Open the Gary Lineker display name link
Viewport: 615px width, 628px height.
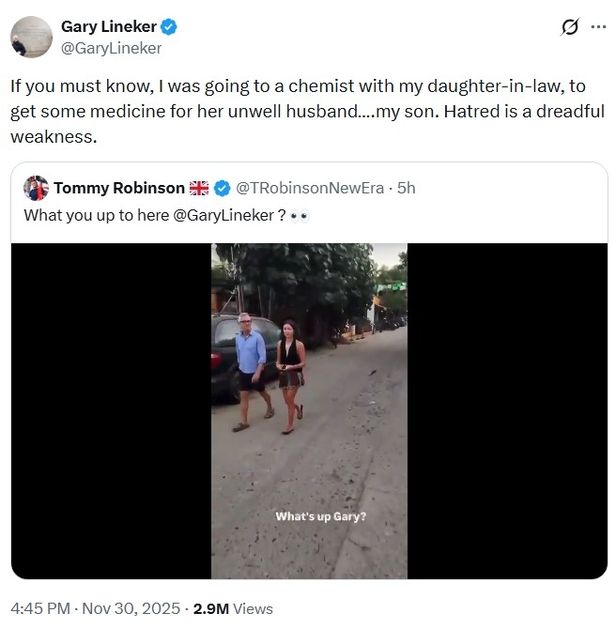click(109, 27)
